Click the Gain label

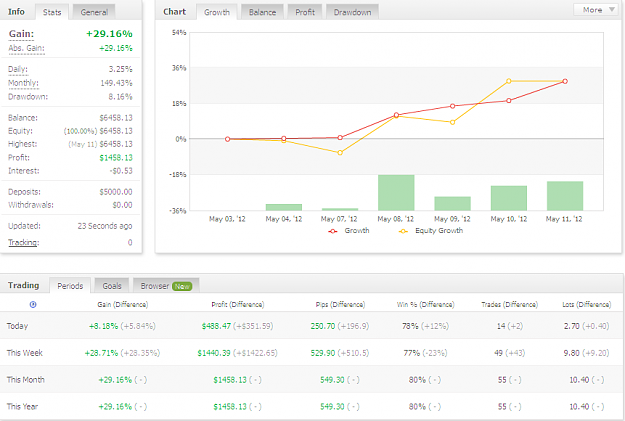point(22,34)
